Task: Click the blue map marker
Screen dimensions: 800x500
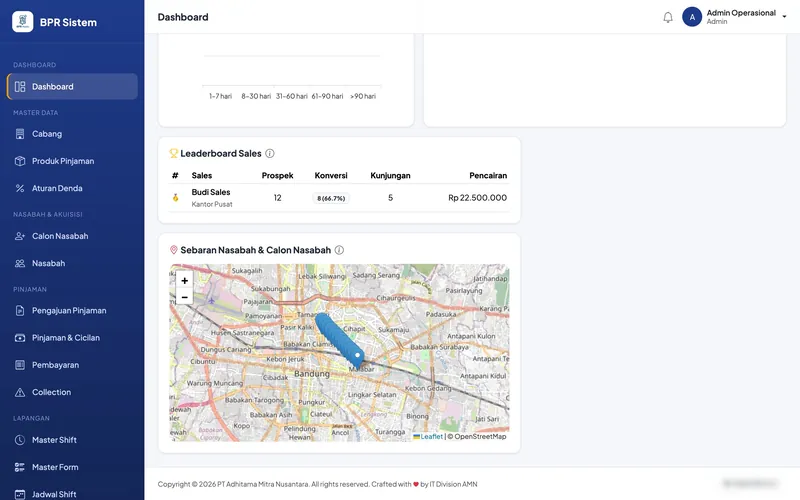Action: point(340,339)
